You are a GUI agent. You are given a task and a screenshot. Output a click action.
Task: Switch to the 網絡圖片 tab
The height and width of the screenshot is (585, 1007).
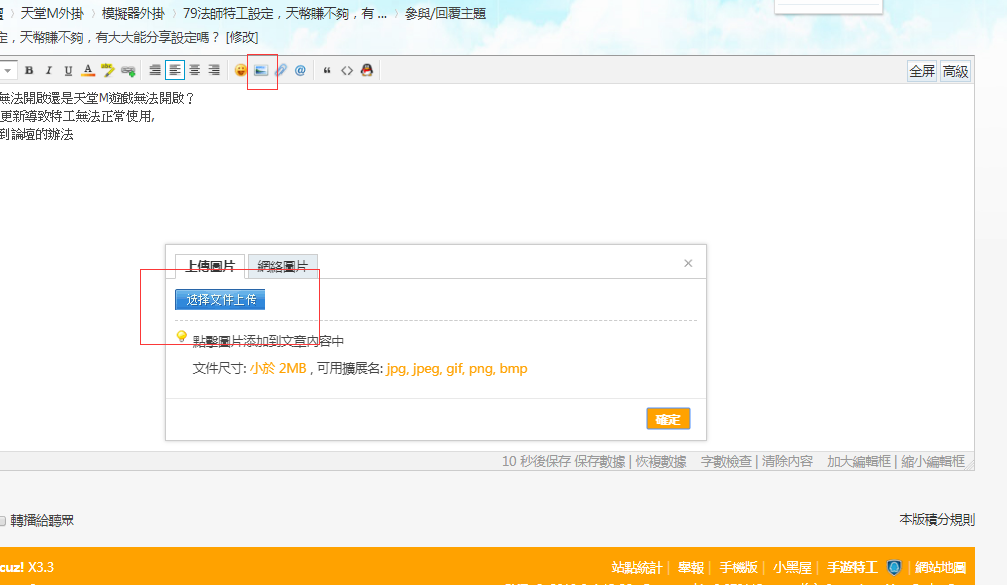click(282, 266)
